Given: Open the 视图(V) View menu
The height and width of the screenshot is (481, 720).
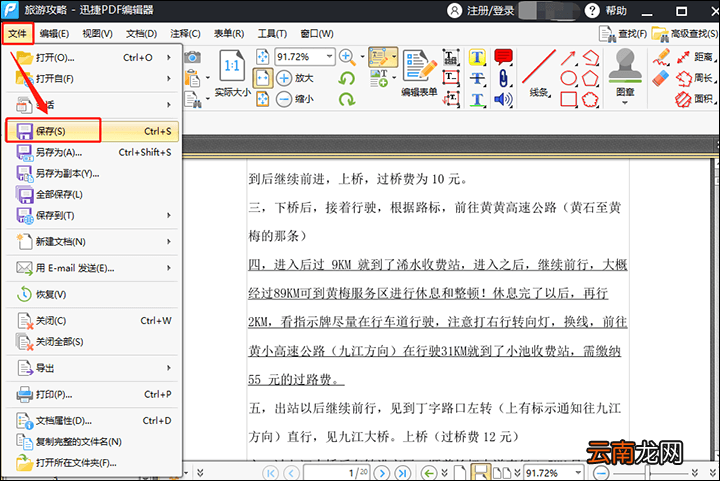Looking at the screenshot, I should [x=97, y=34].
